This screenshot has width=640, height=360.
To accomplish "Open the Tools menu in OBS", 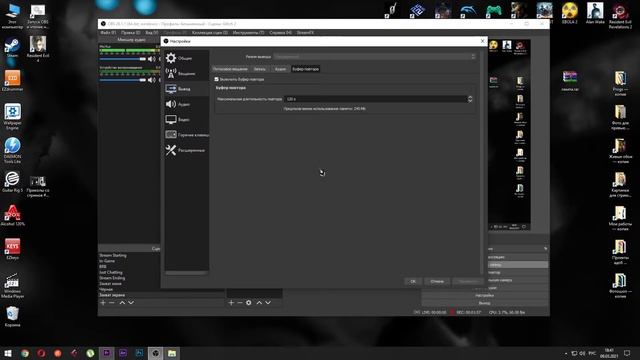I will (x=248, y=33).
